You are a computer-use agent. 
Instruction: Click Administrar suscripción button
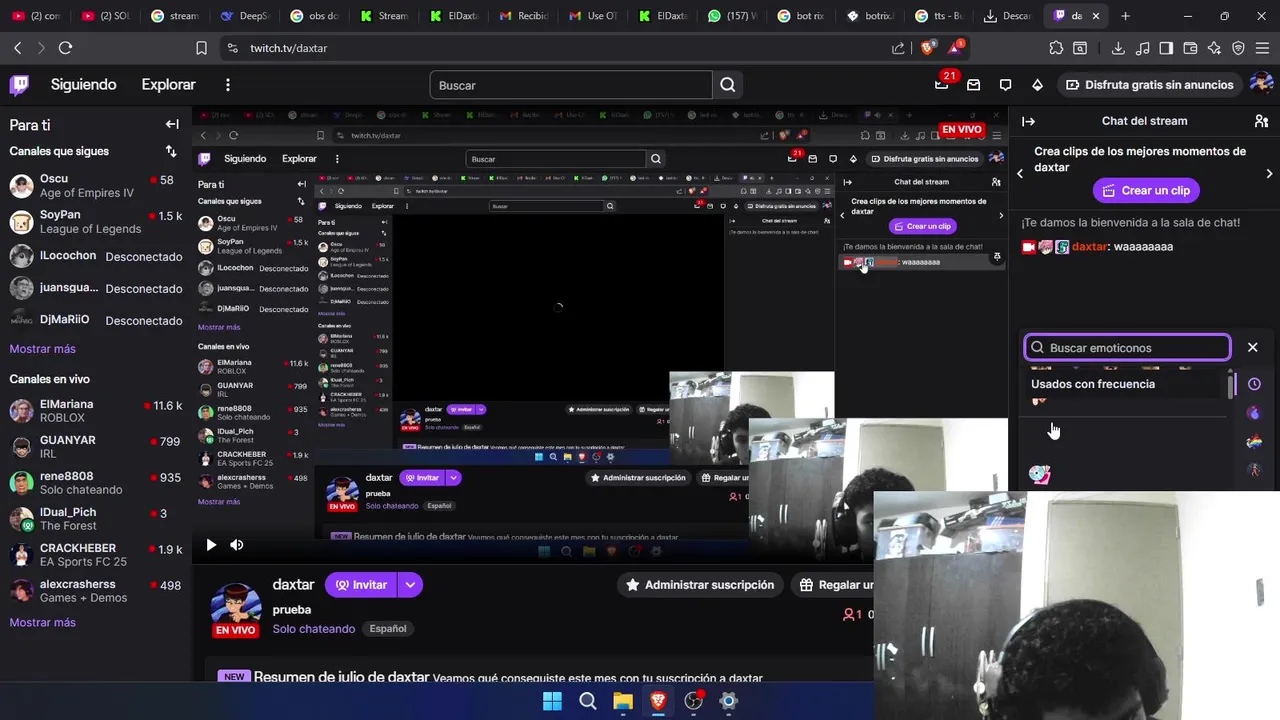click(700, 585)
